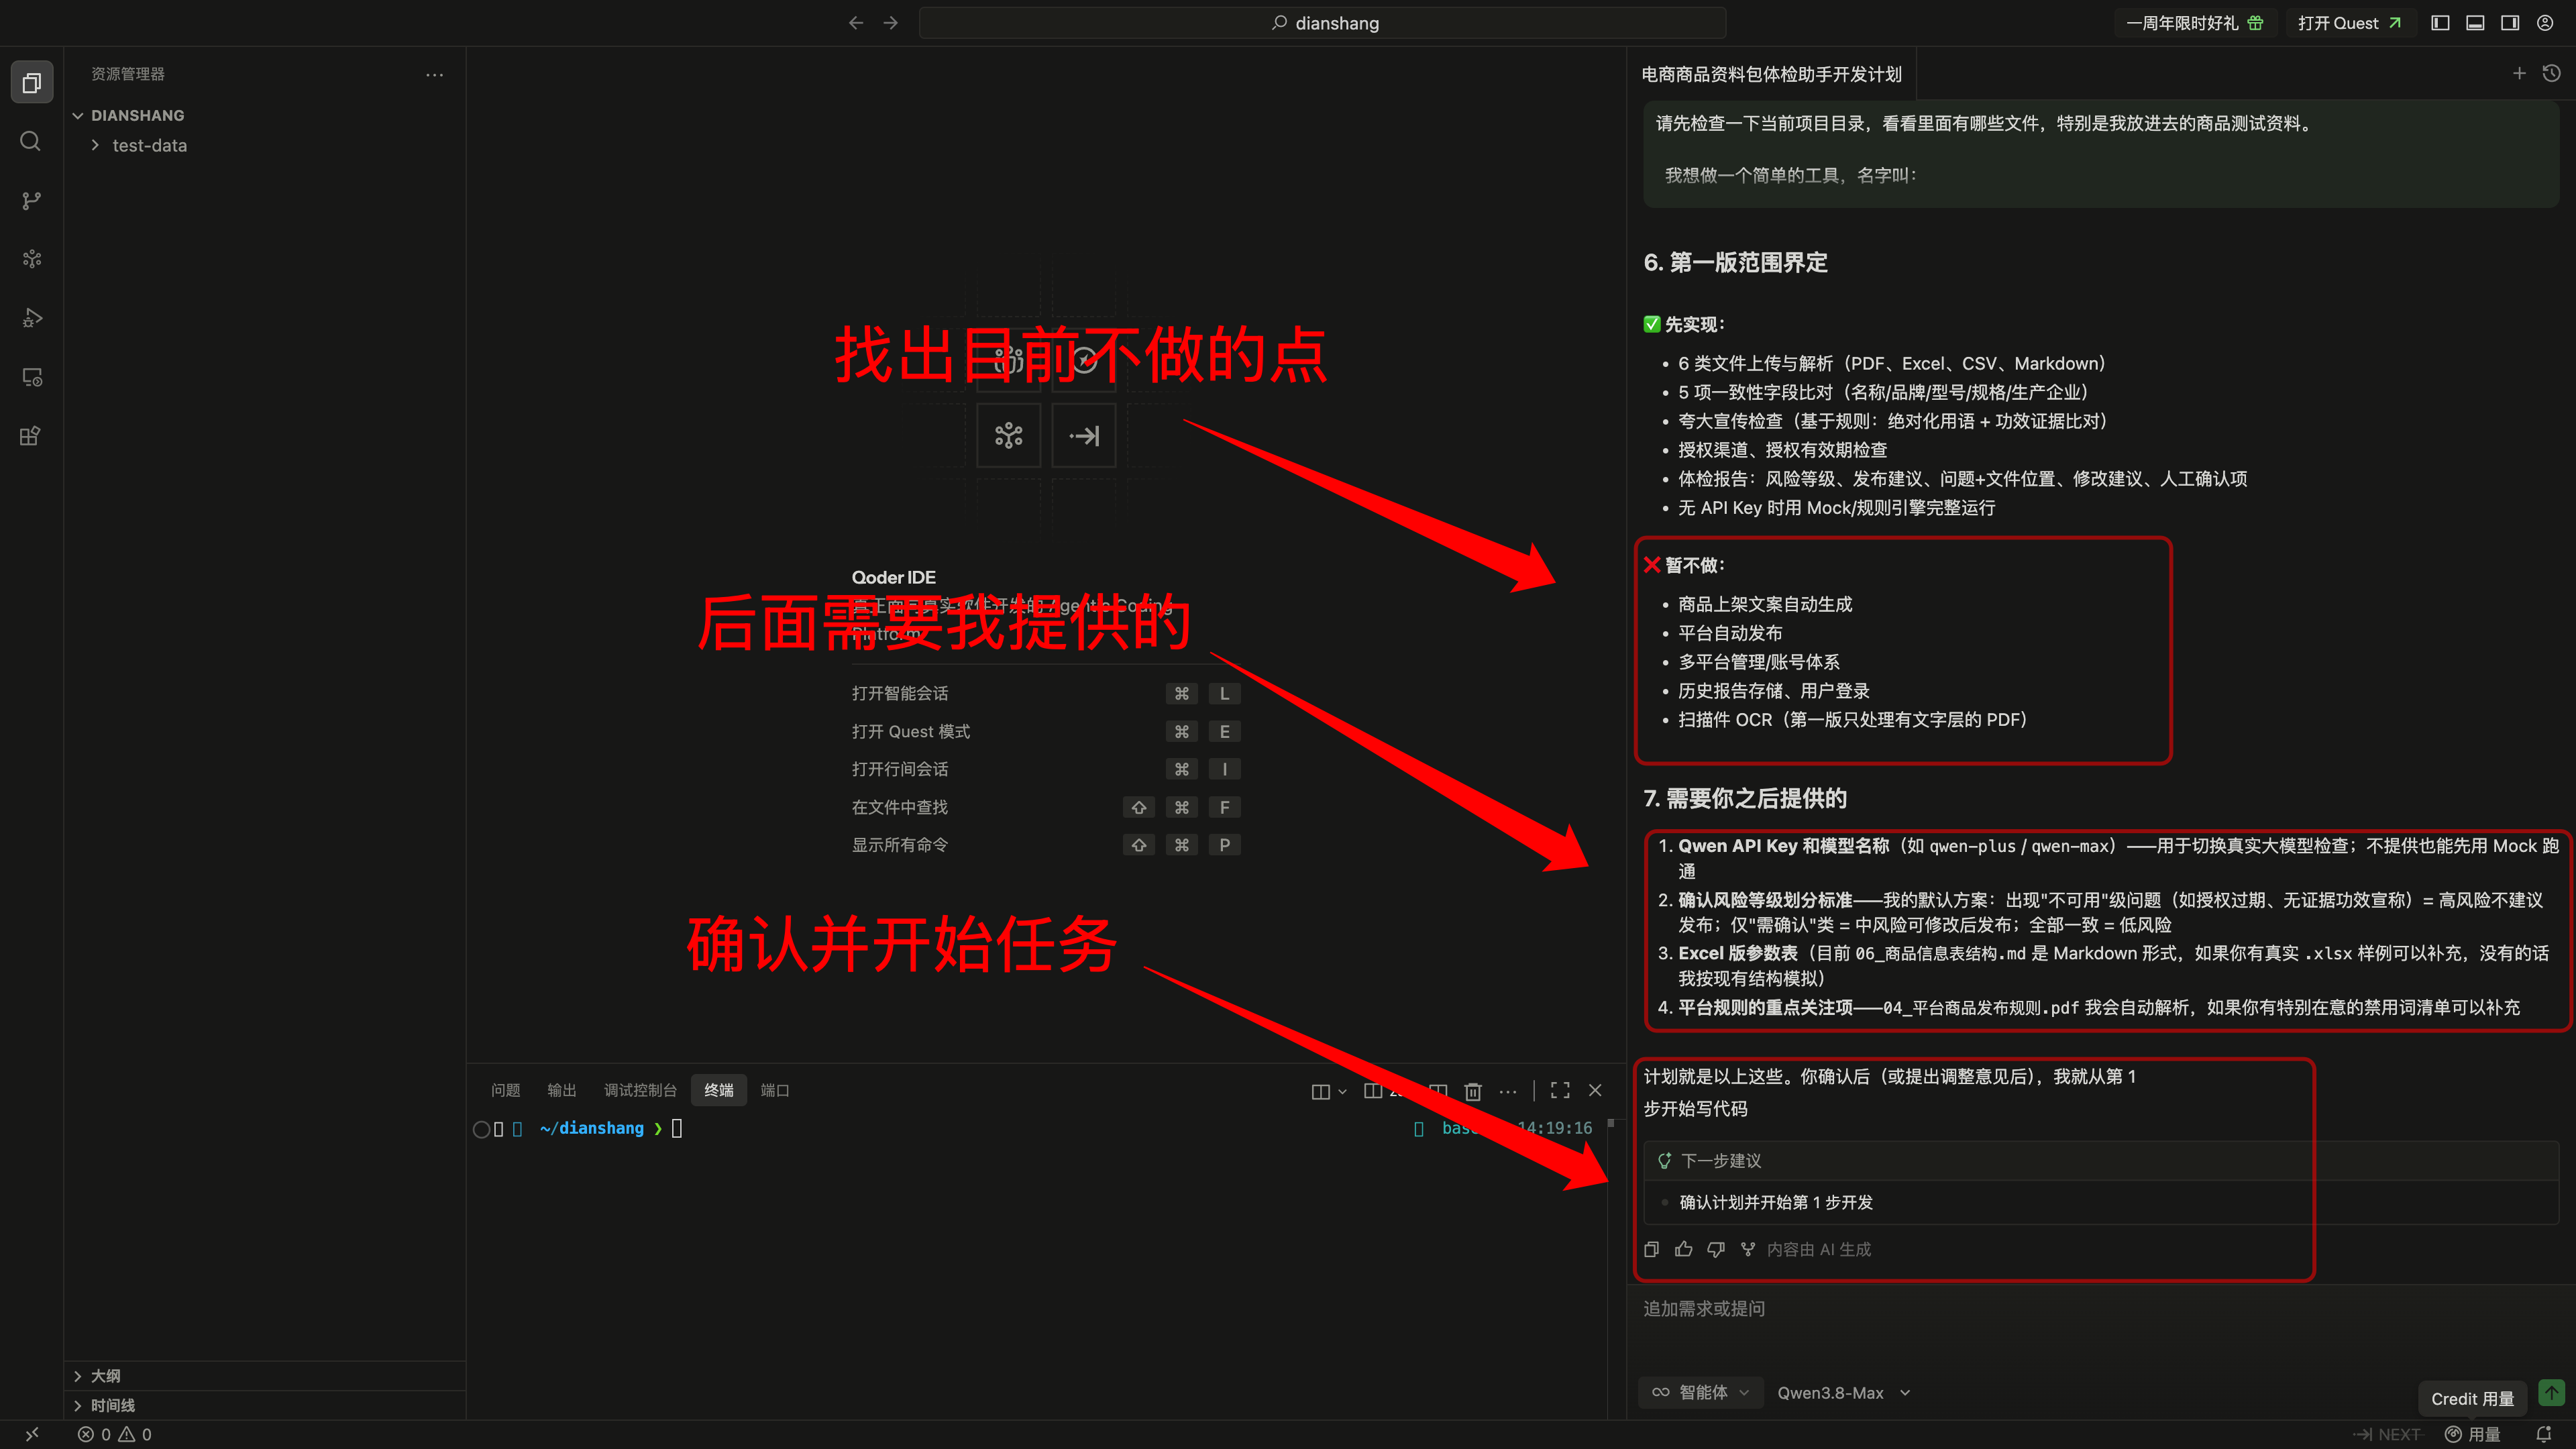Switch to the 调试控制台 tab
Screen dimensions: 2576x1449
click(640, 1090)
